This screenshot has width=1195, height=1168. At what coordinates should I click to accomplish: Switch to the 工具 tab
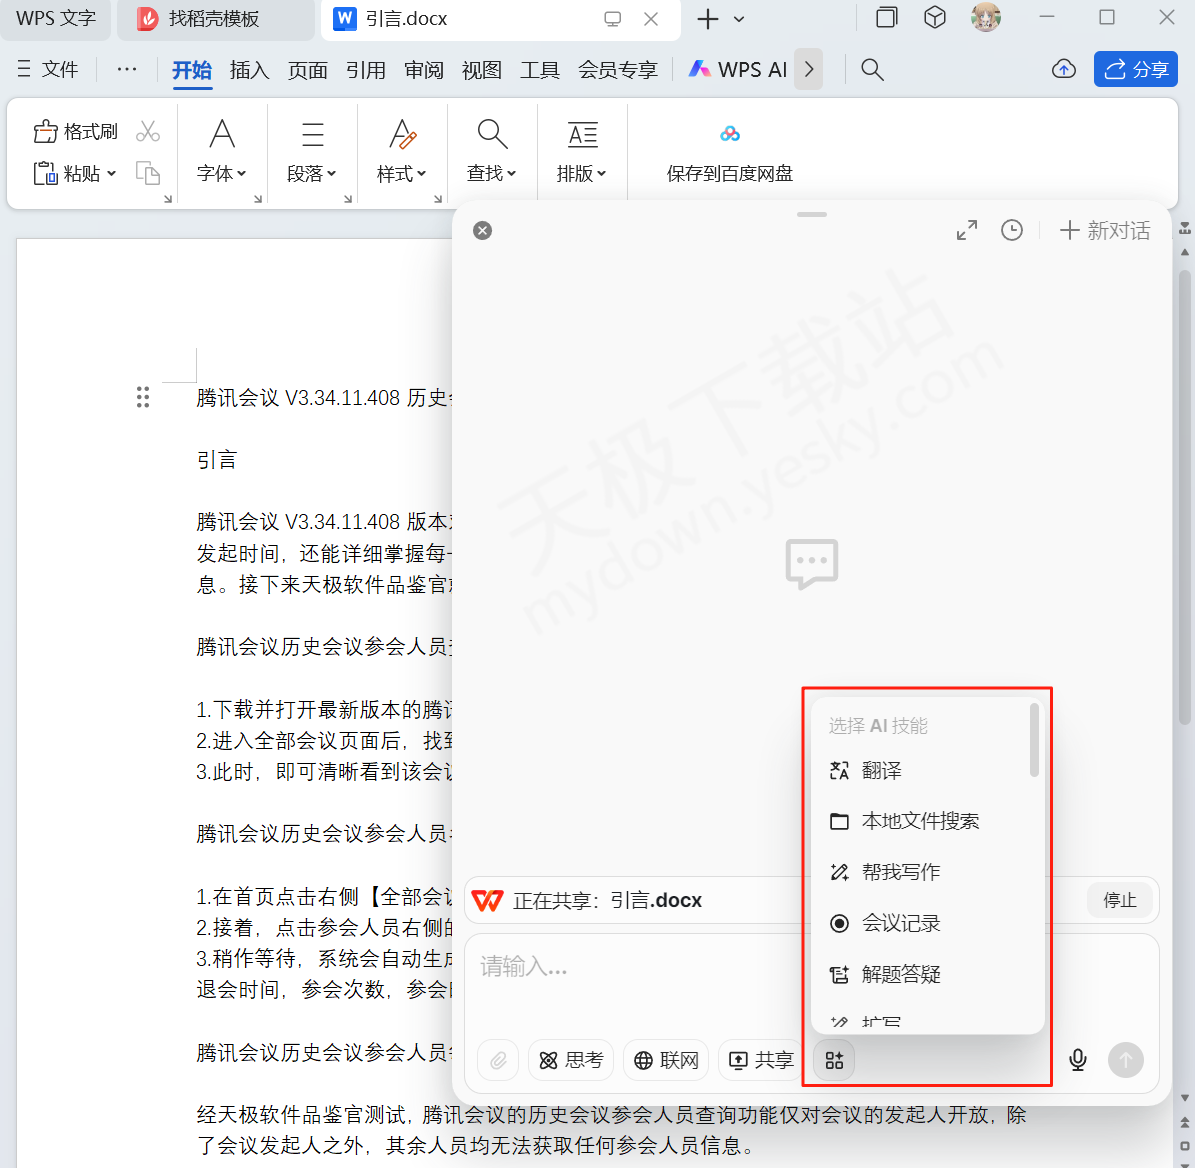[540, 70]
